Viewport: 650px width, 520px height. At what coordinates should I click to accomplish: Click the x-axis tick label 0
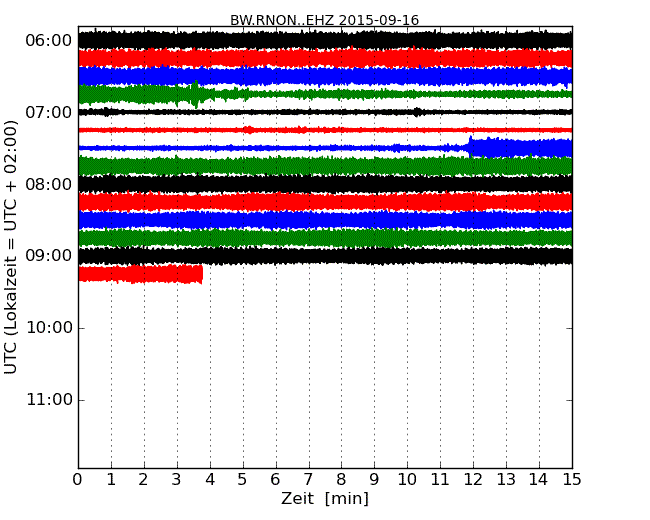78,480
